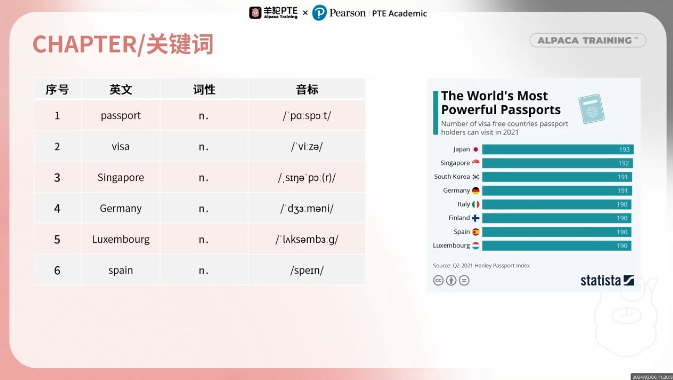Viewport: 673px width, 380px height.
Task: Click row number 1 cell
Action: click(57, 116)
